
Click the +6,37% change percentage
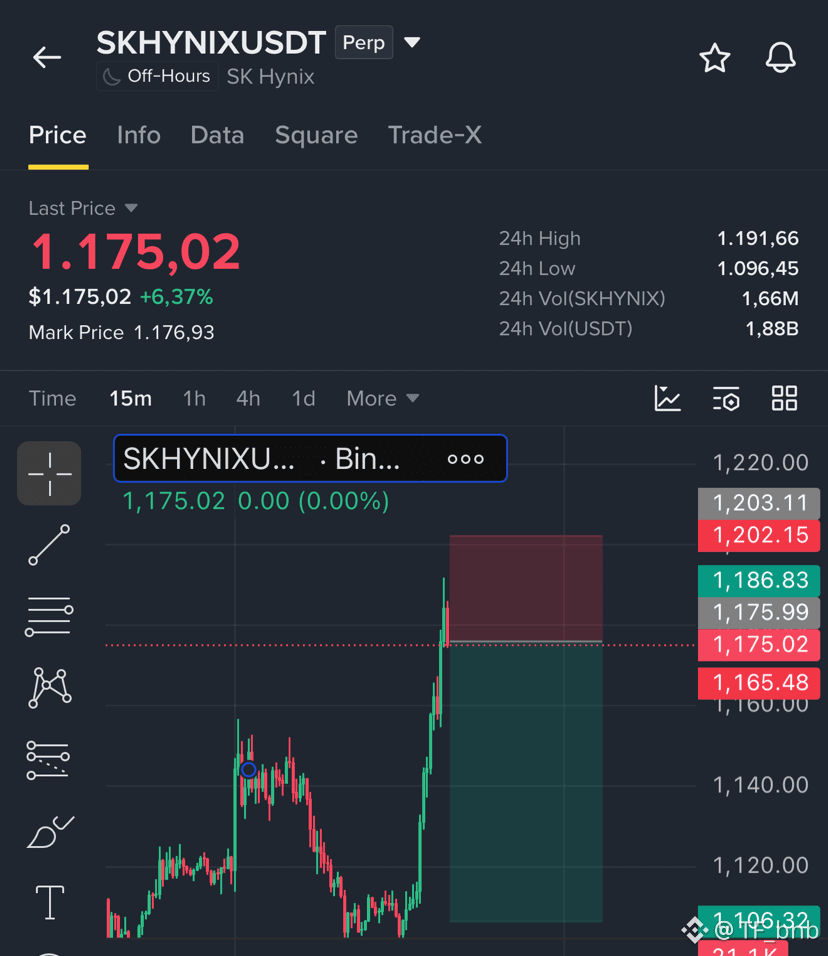(176, 297)
